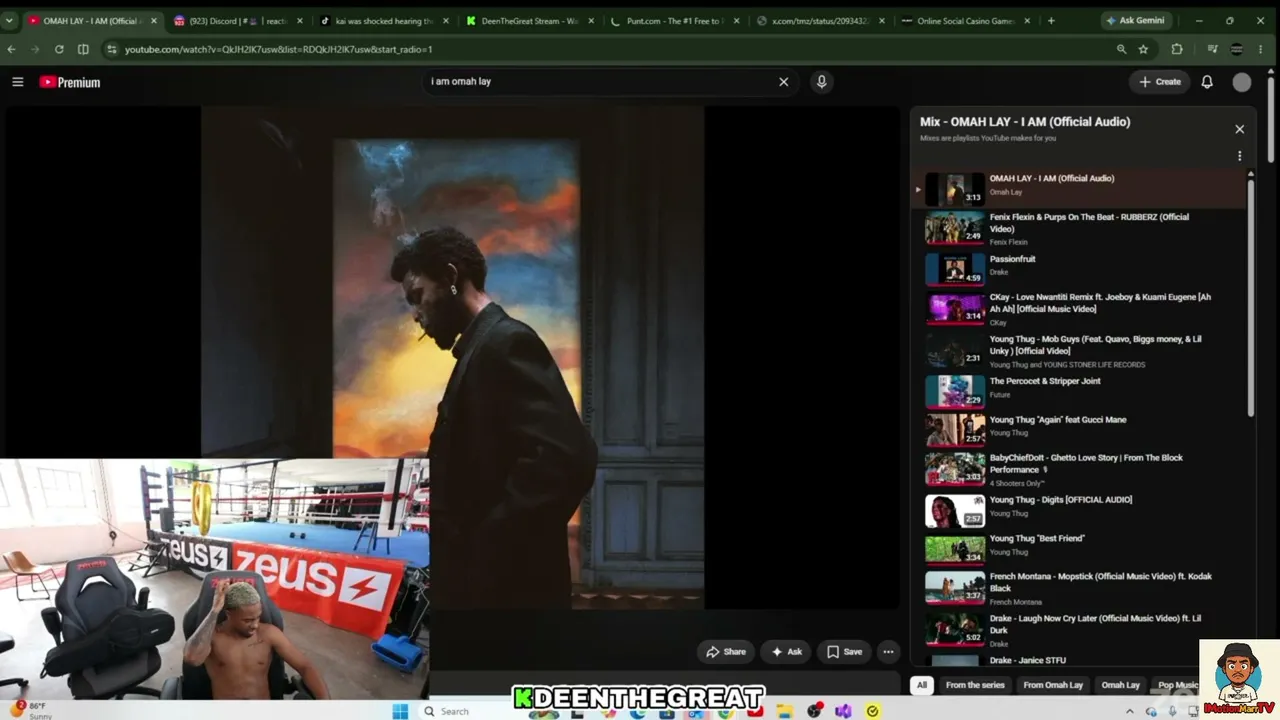
Task: Play Fenix Flexin RUBBERZ thumbnail
Action: 955,228
